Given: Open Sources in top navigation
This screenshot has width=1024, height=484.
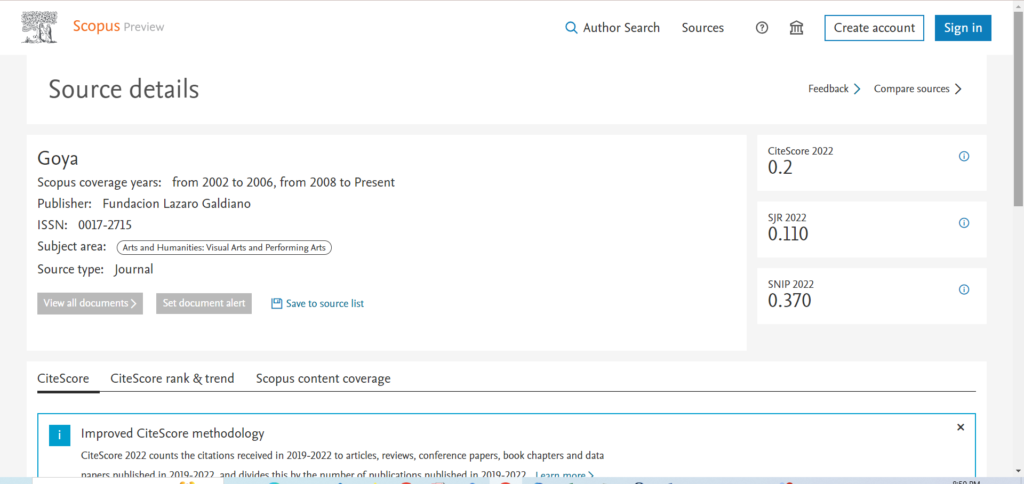Looking at the screenshot, I should 702,28.
